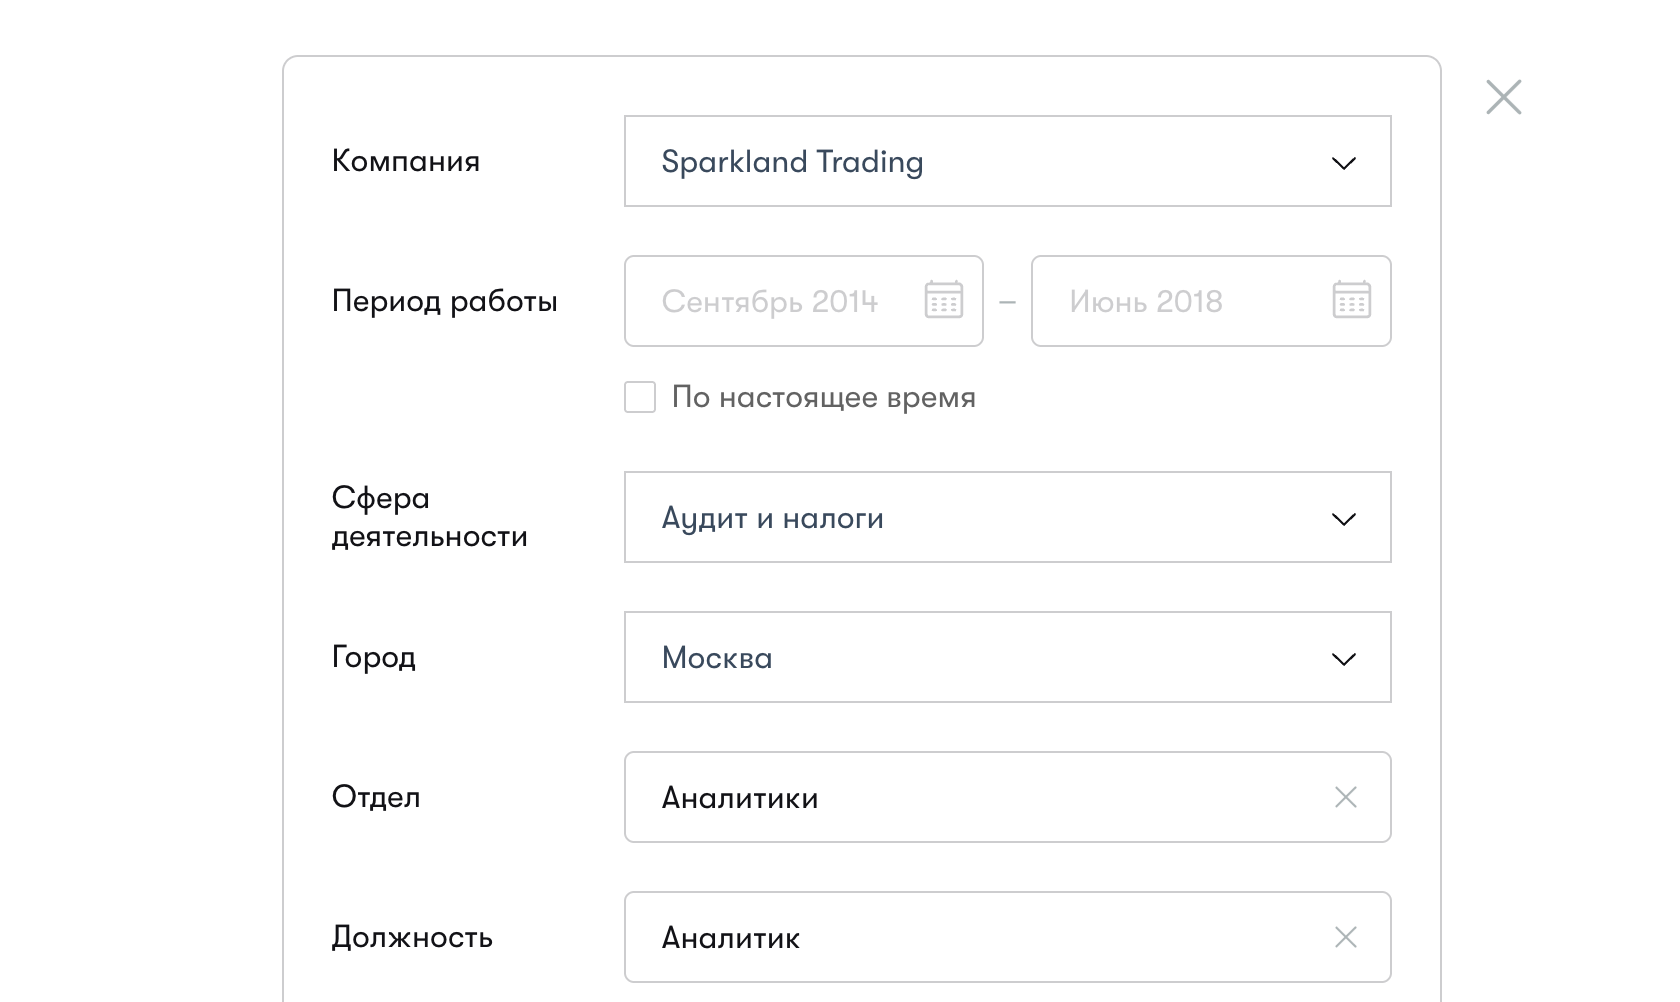Open the Аудит и налоги dropdown
The width and height of the screenshot is (1680, 1002).
click(960, 517)
